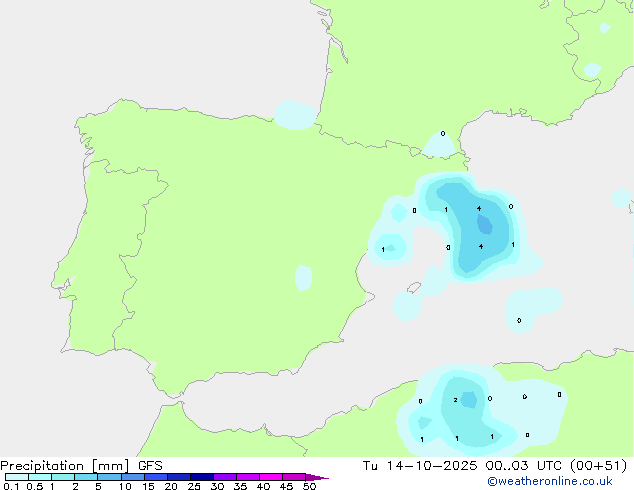This screenshot has height=490, width=634.
Task: Choose the 25 to 30 mm dark blue swatch
Action: [202, 477]
